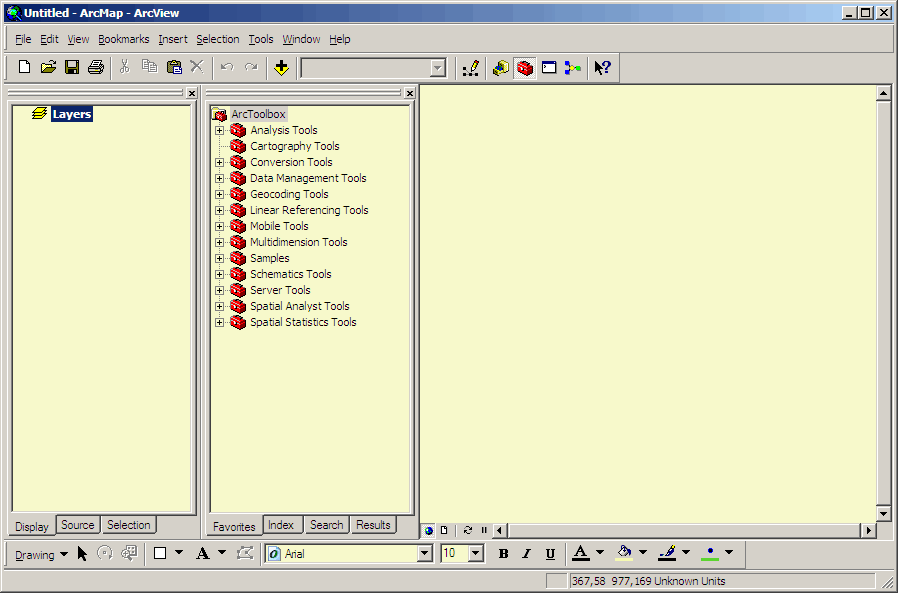Open the ModelBuilder window

click(573, 68)
